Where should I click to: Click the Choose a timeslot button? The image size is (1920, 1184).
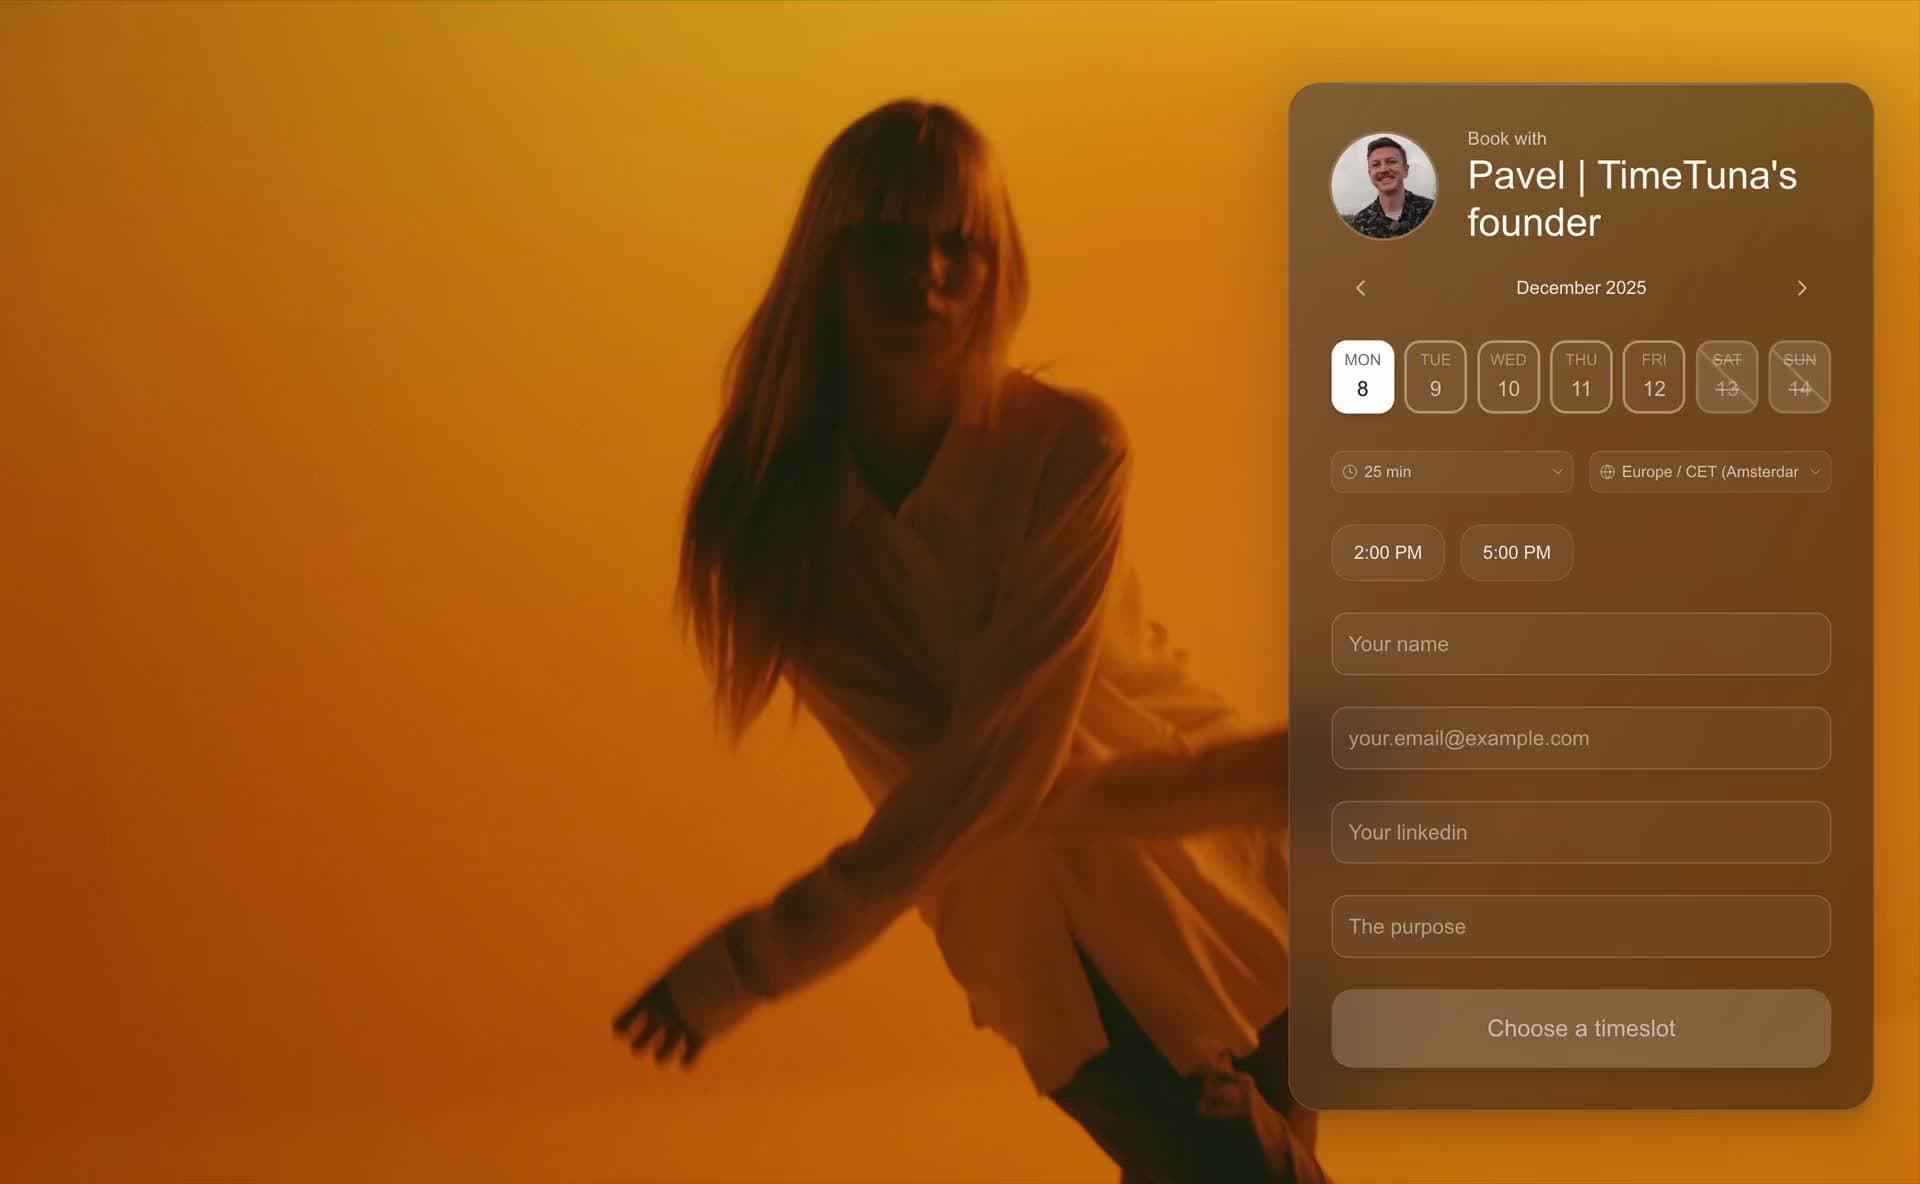click(x=1580, y=1028)
